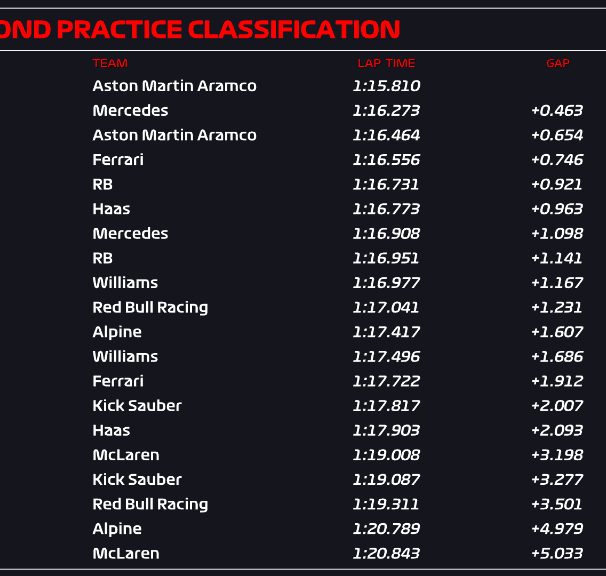The image size is (606, 576).
Task: Select the Ferrari entry with gap +0.746
Action: pos(303,160)
